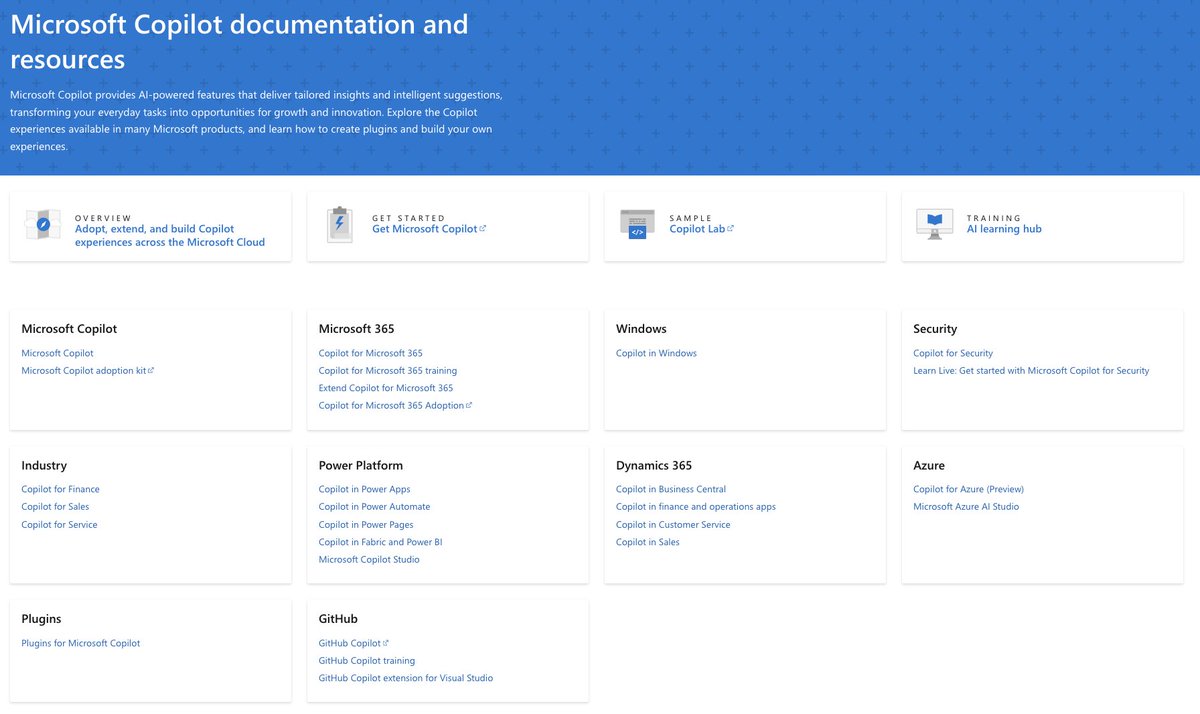Image resolution: width=1200 pixels, height=714 pixels.
Task: Open GitHub Copilot extension for Visual Studio link
Action: click(406, 678)
